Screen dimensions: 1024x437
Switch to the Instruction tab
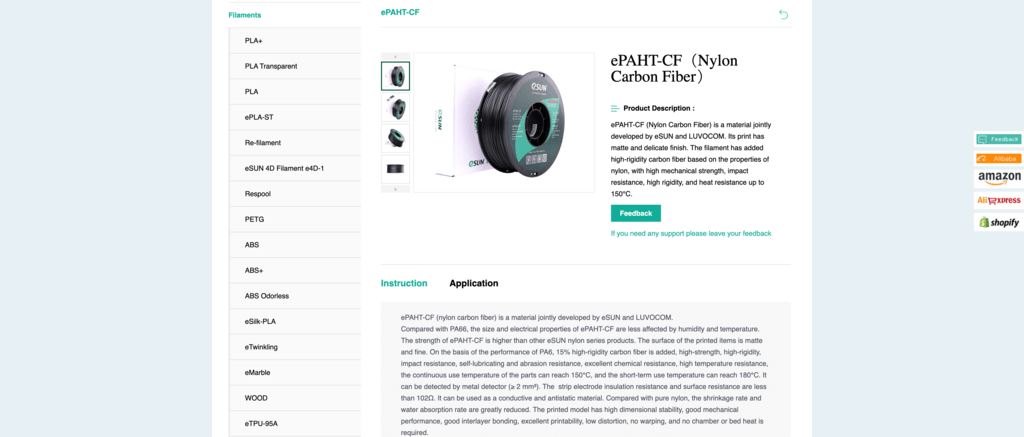tap(404, 283)
